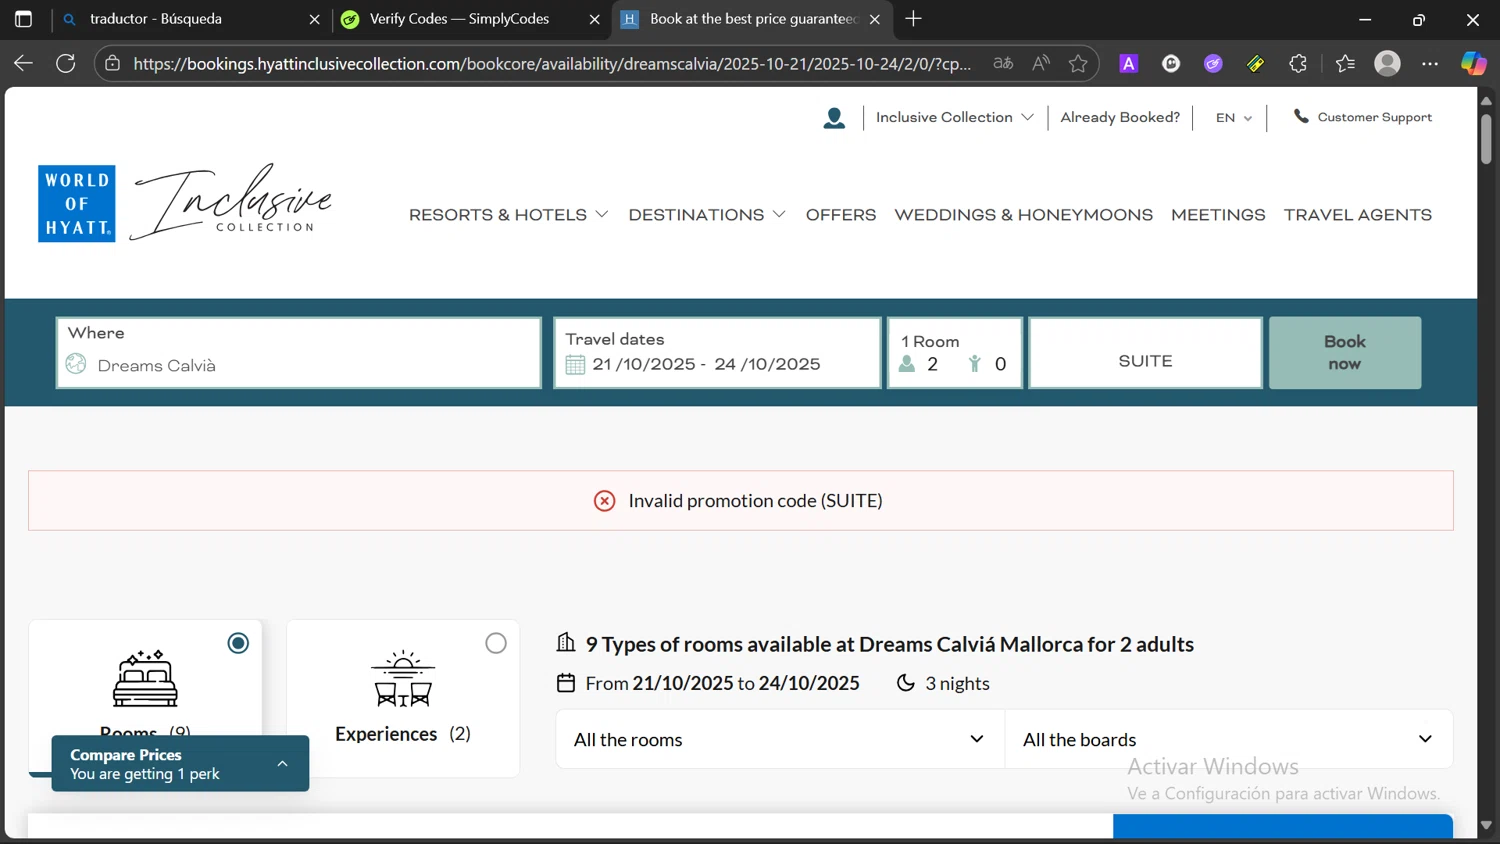Screen dimensions: 1500x844
Task: Open a new browser tab
Action: pyautogui.click(x=913, y=19)
